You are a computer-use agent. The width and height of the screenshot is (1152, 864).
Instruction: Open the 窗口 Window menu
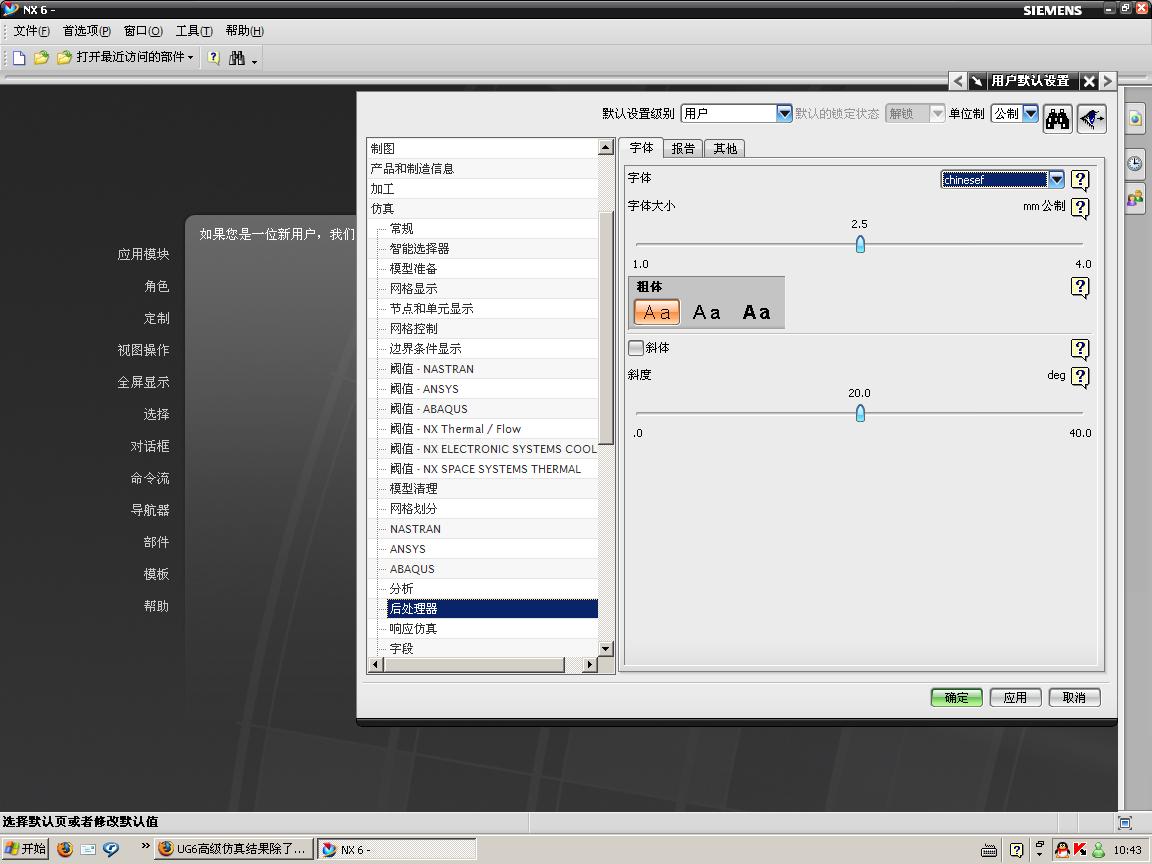point(143,31)
